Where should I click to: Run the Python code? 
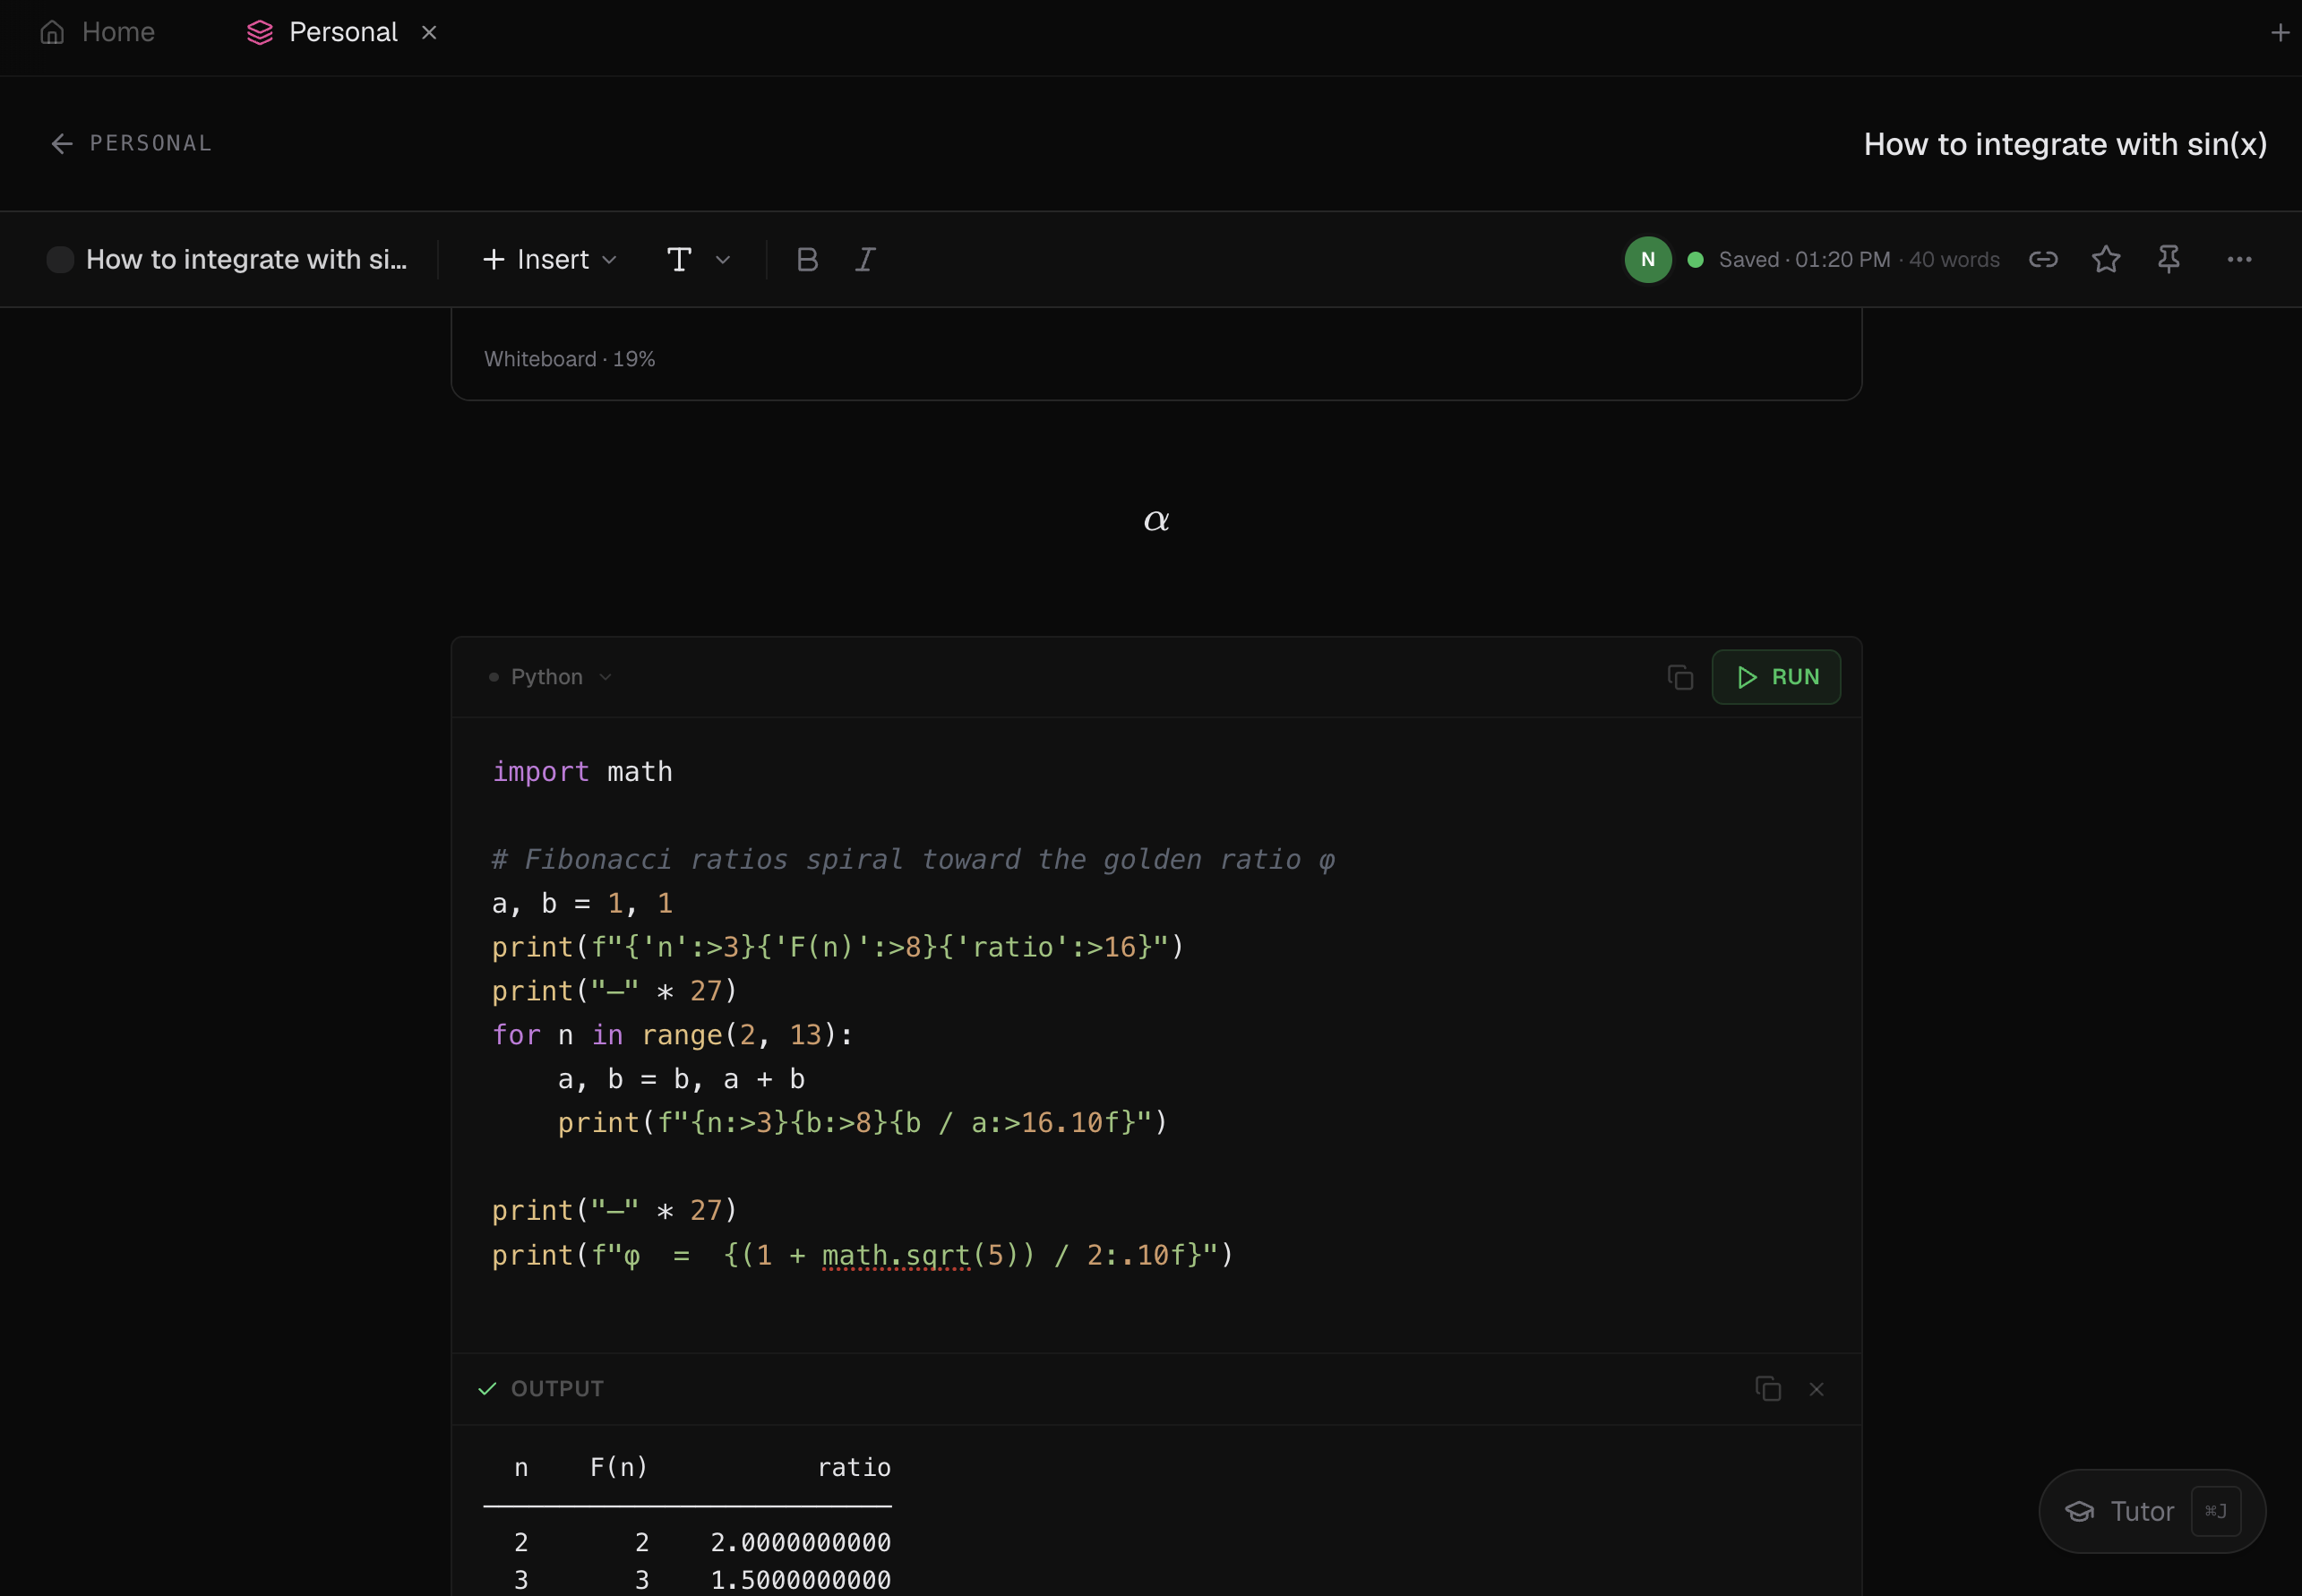(x=1776, y=677)
